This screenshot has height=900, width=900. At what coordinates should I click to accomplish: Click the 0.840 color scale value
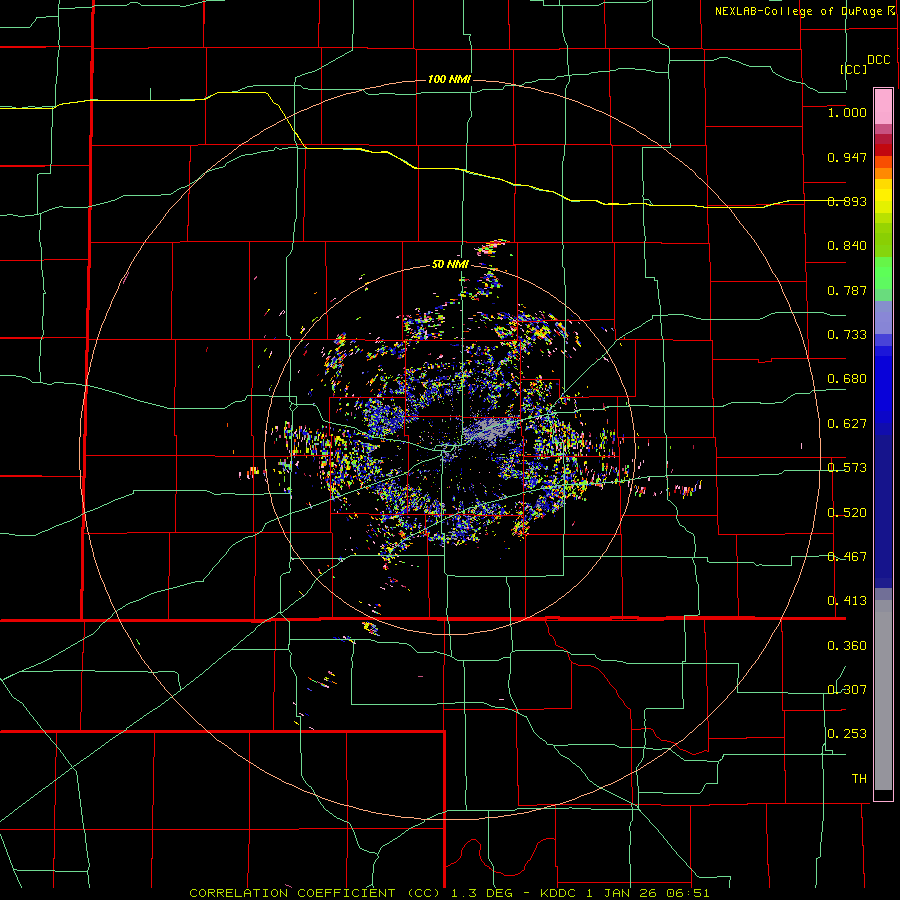(x=847, y=246)
